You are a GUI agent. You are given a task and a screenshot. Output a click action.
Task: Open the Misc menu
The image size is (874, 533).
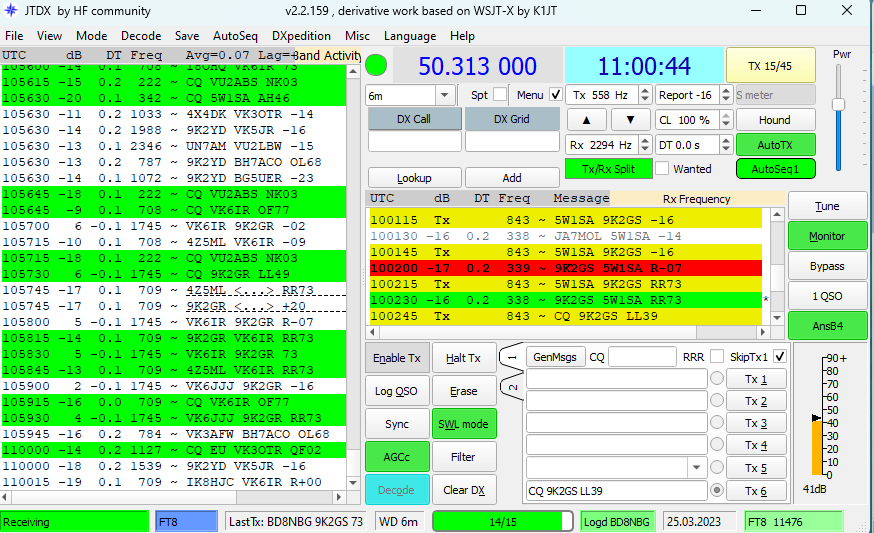357,36
